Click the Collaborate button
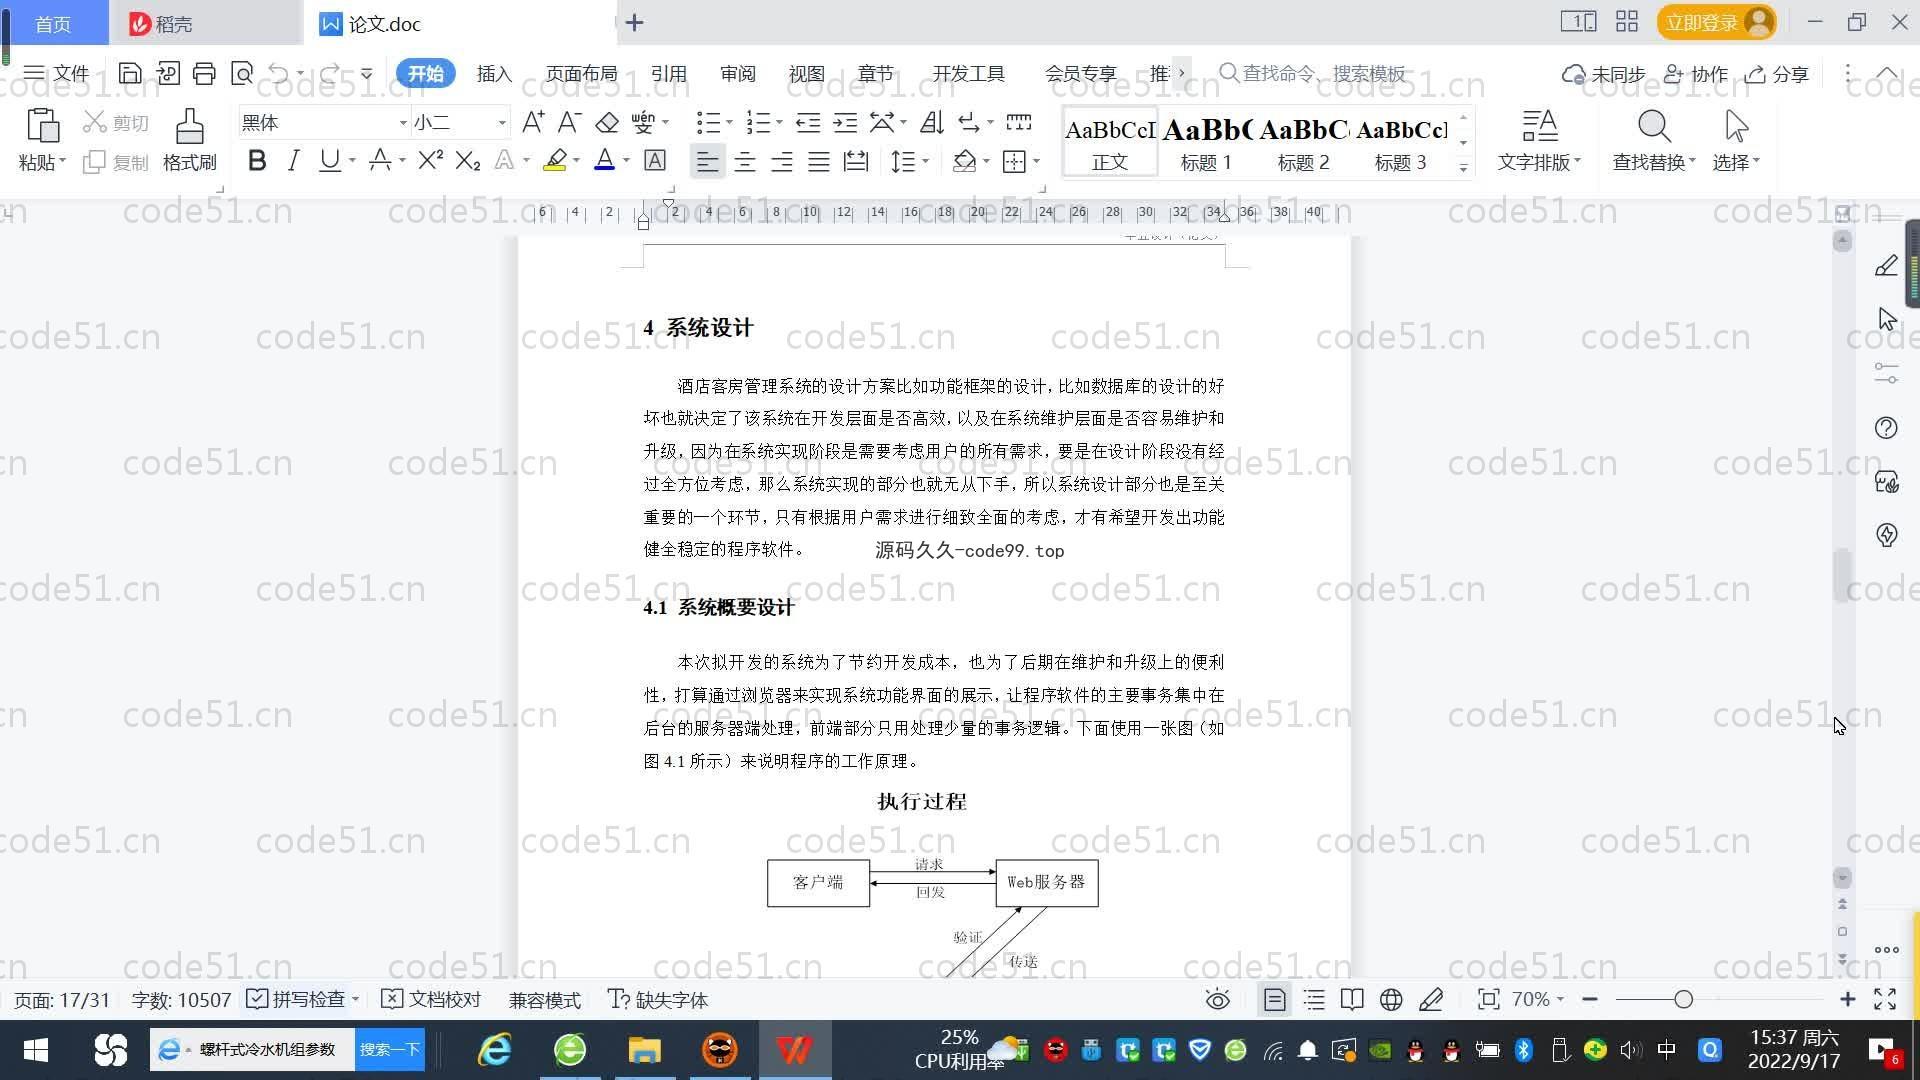This screenshot has width=1920, height=1080. click(x=1696, y=74)
